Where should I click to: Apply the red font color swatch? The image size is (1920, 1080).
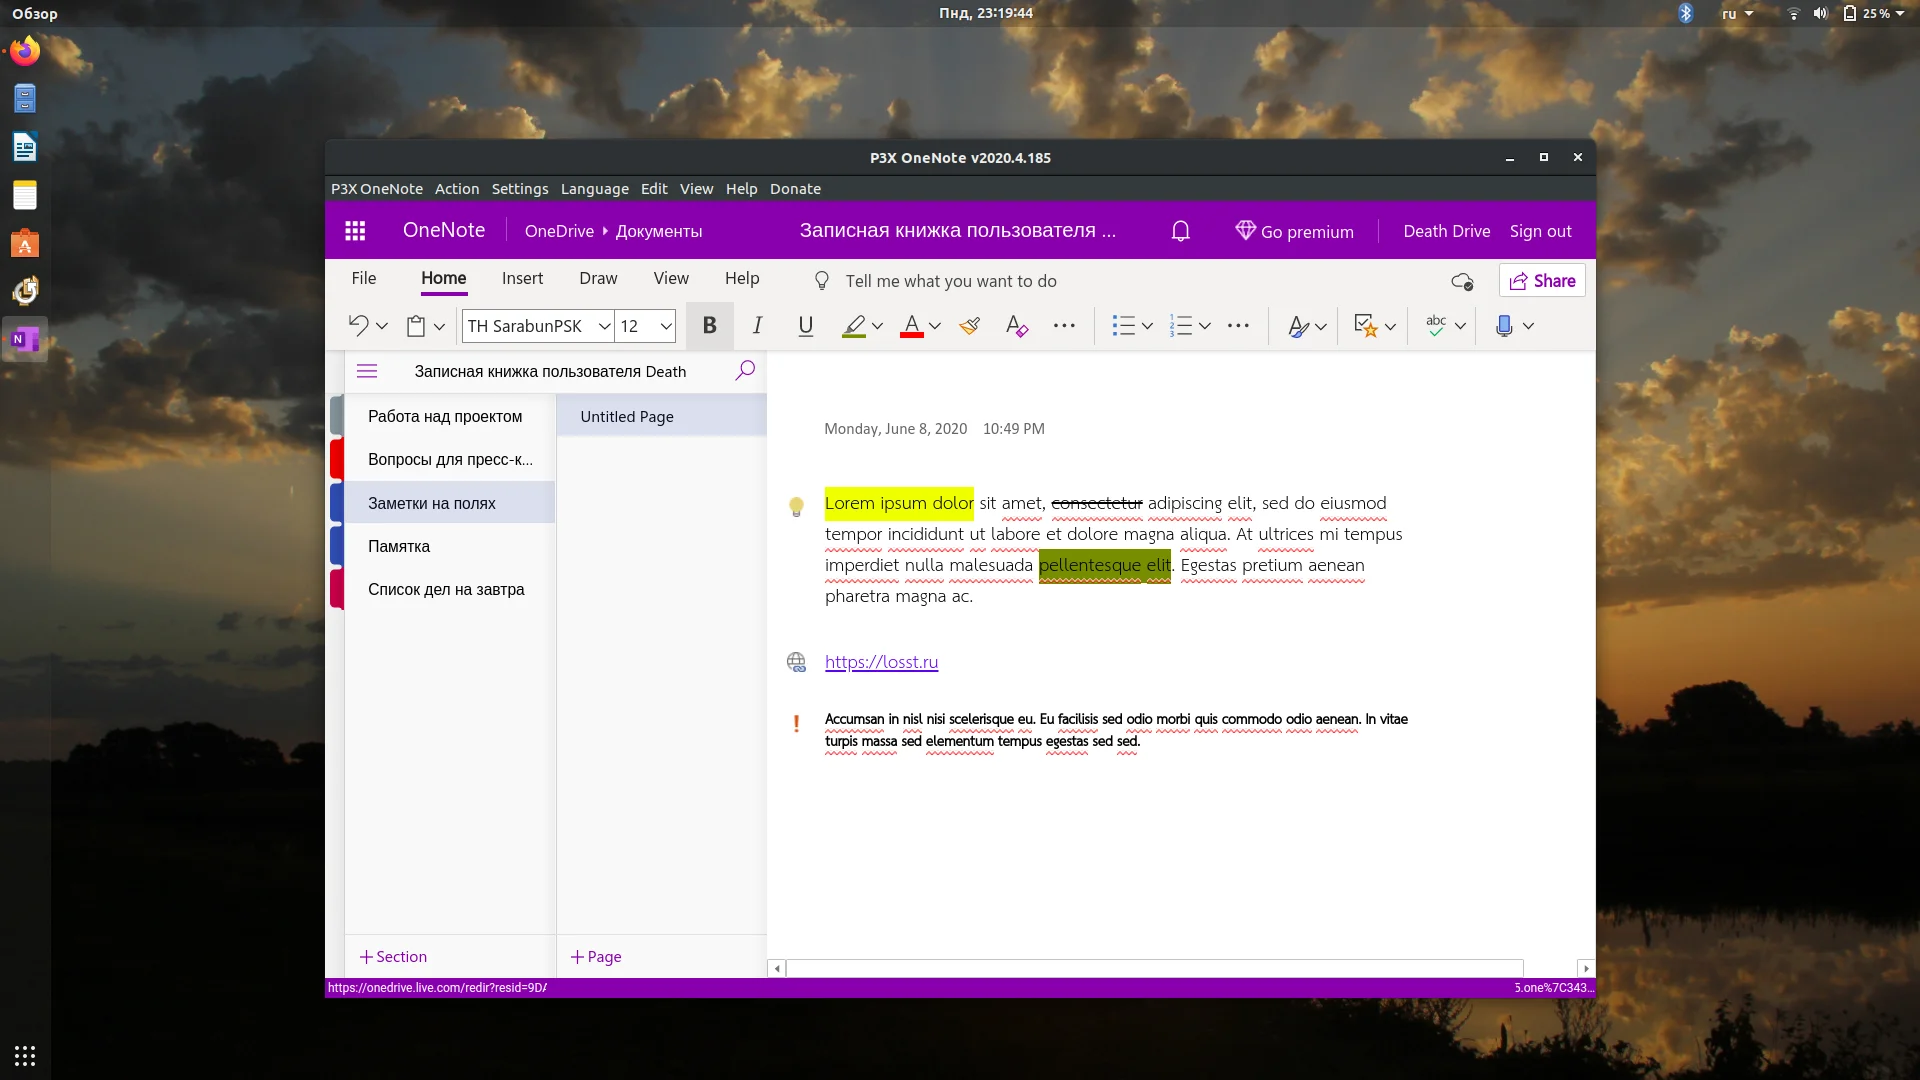click(x=911, y=326)
